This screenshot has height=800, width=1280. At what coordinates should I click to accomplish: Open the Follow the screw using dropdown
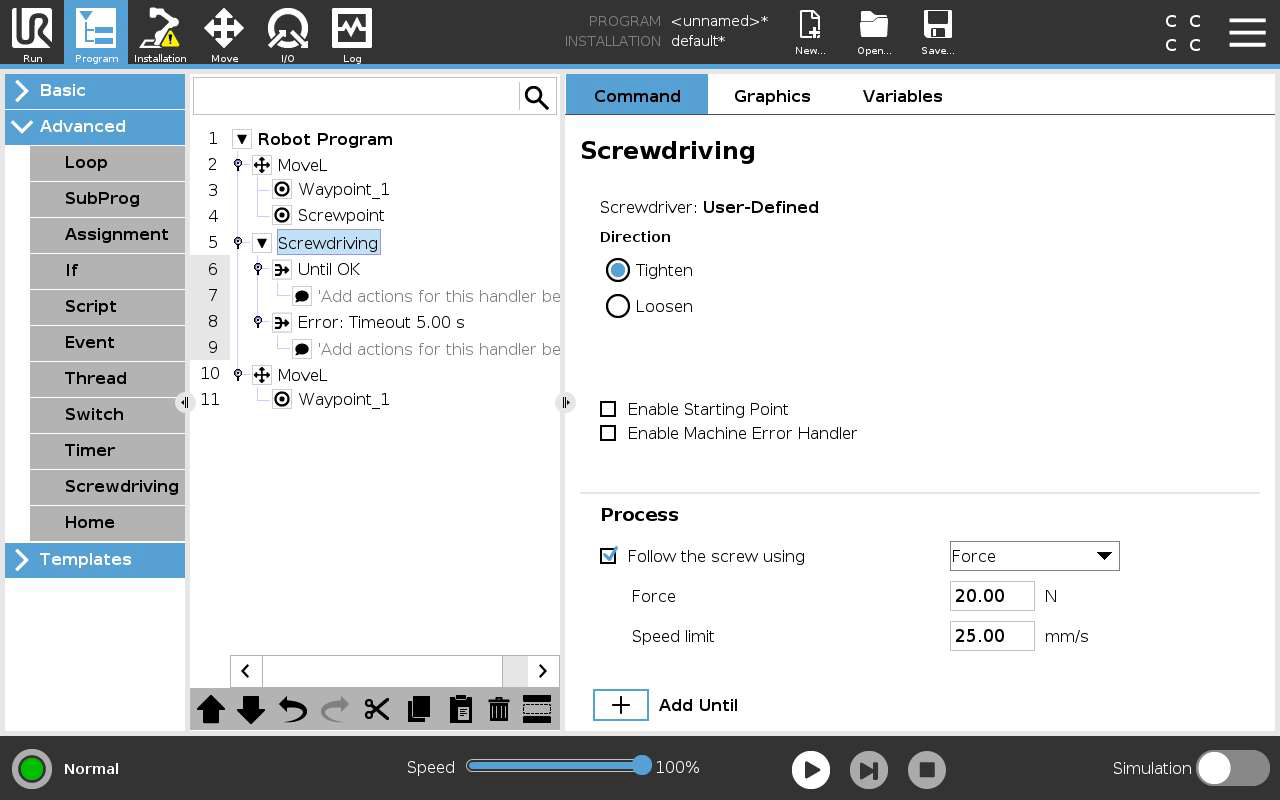(x=1034, y=556)
